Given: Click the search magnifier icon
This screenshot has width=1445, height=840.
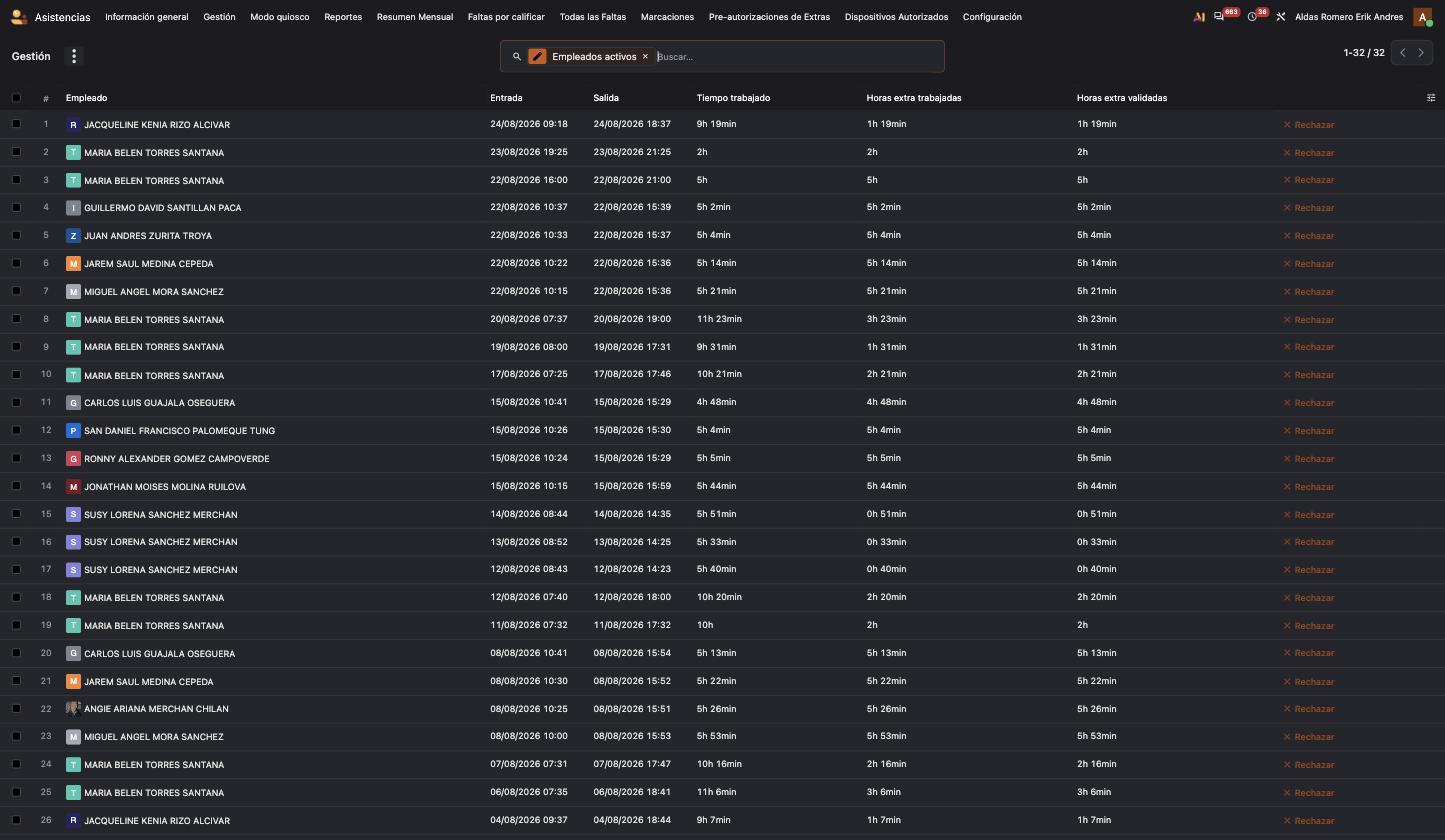Looking at the screenshot, I should 517,57.
